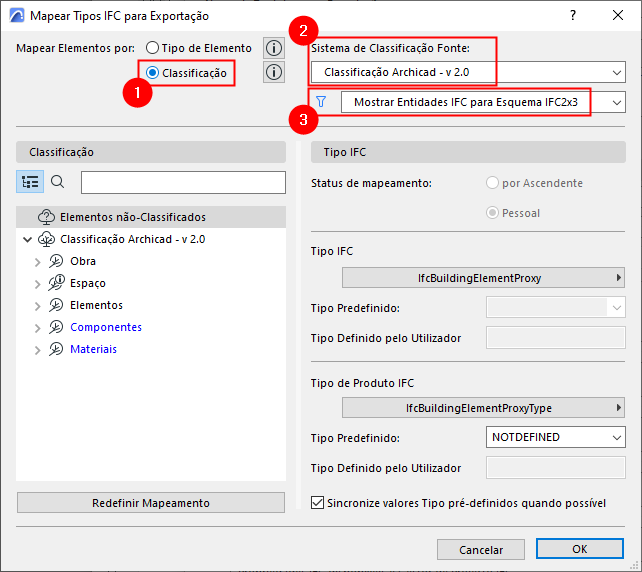The height and width of the screenshot is (572, 642).
Task: Click the Elementos não-Classificados cloud icon
Action: coord(46,217)
